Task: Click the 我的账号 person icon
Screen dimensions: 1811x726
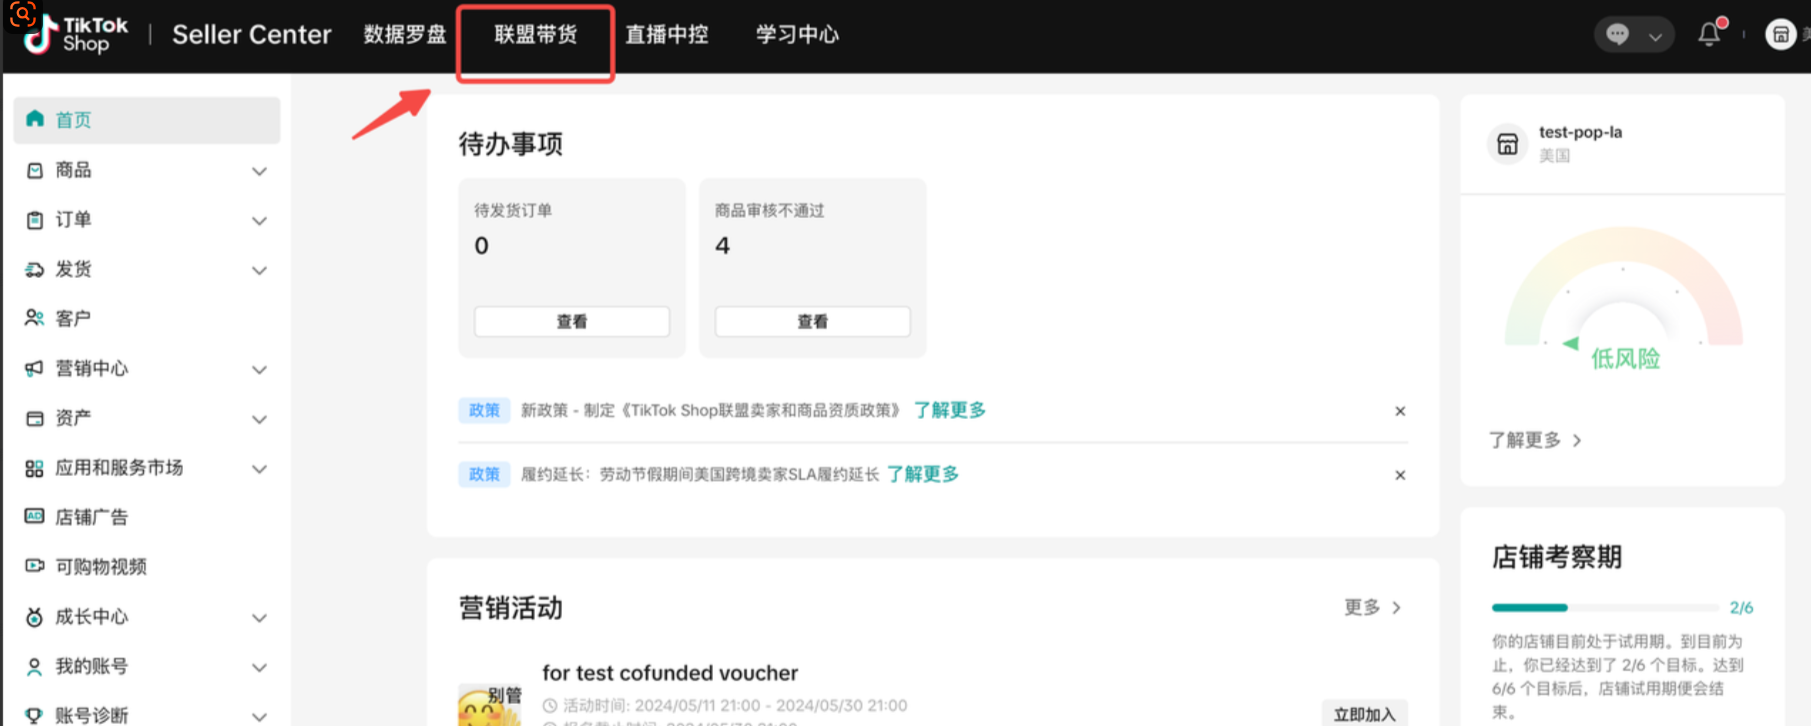Action: [35, 666]
